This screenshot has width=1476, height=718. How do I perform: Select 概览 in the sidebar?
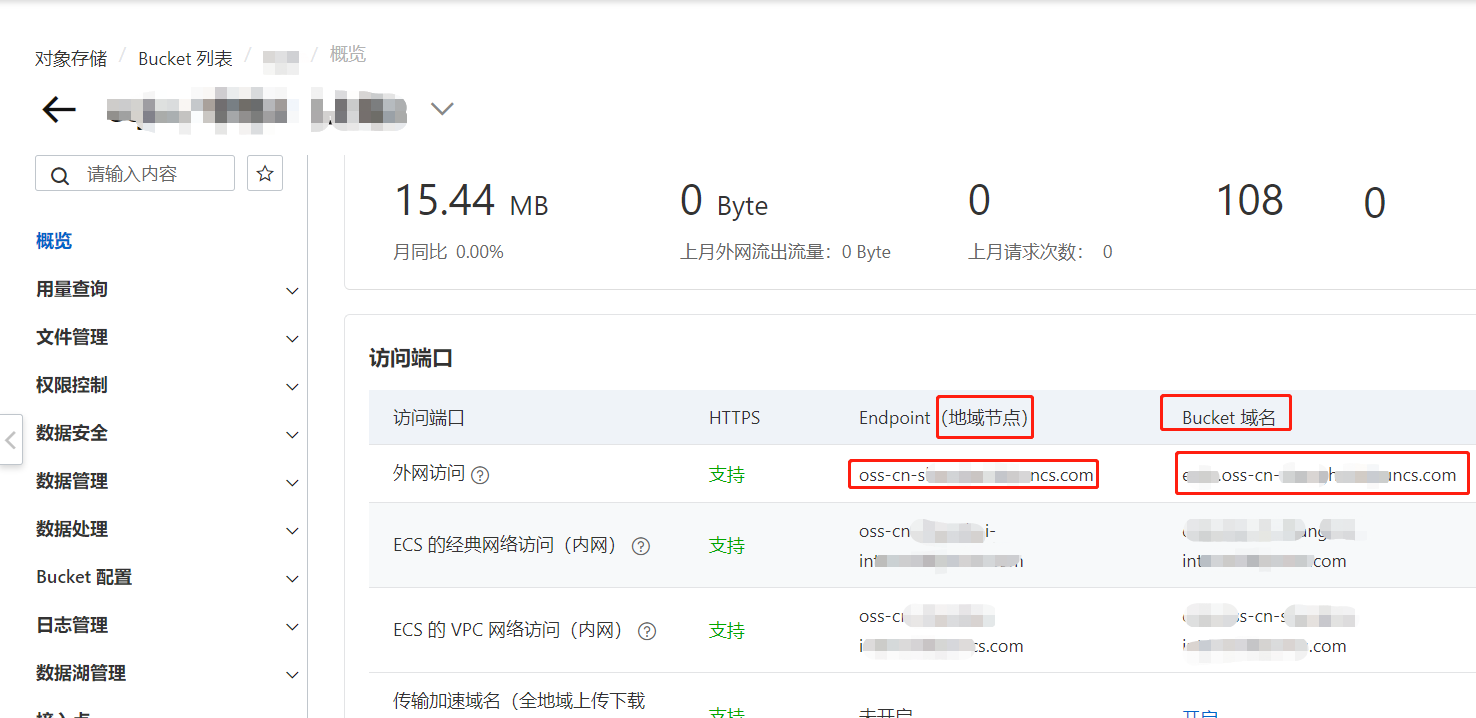[x=54, y=241]
